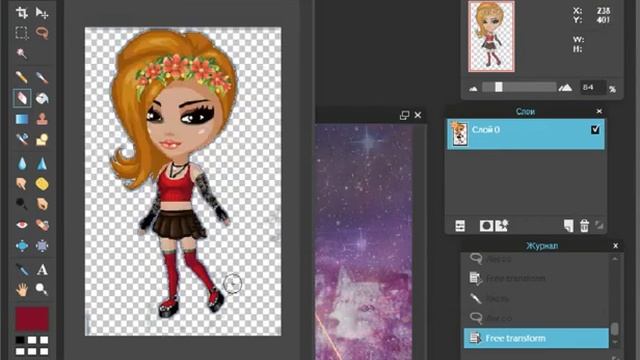Select the Color Replace tool
640x360 pixels.
[22, 139]
